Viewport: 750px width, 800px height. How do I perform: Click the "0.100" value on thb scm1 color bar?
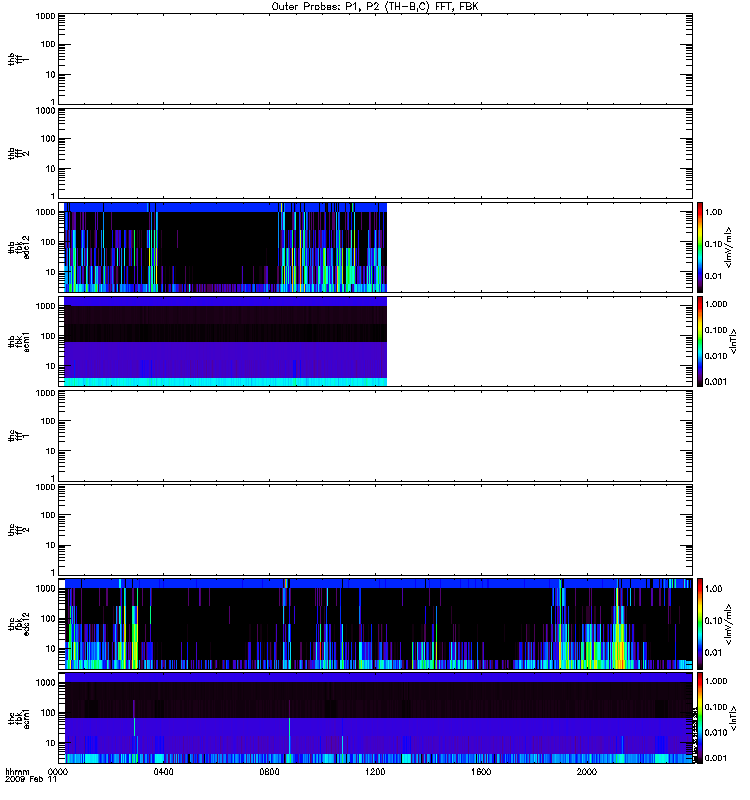click(716, 330)
